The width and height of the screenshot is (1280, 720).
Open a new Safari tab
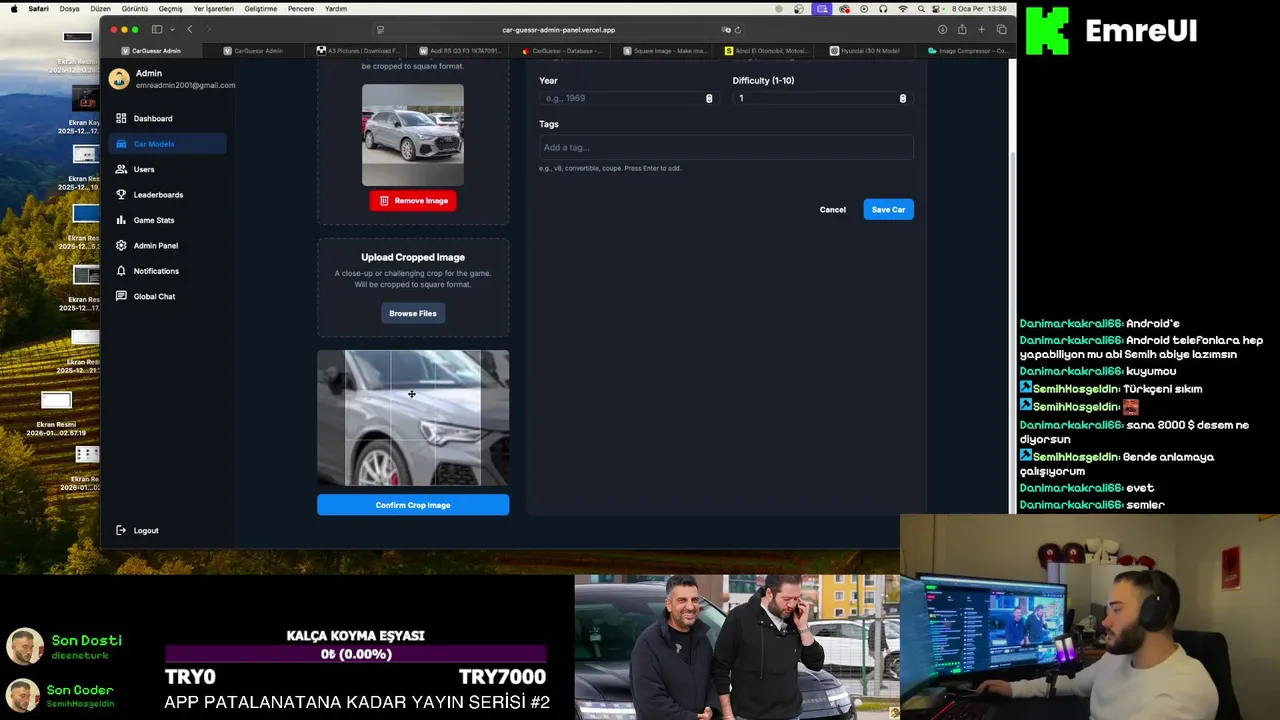pyautogui.click(x=981, y=30)
